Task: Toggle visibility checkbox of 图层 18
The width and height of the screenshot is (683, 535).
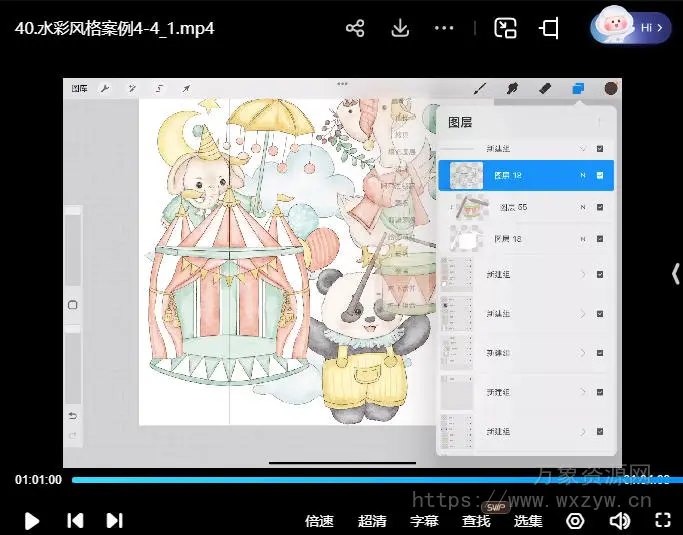Action: click(x=600, y=240)
